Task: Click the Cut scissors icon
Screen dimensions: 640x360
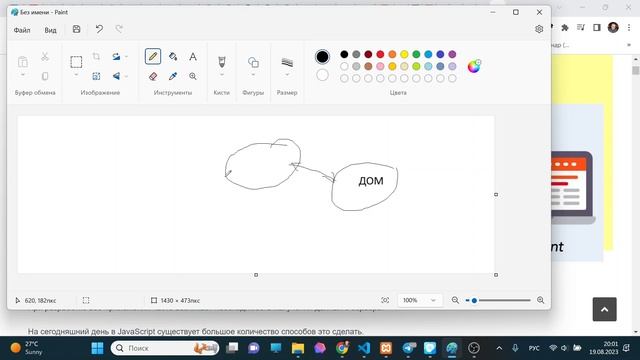Action: pyautogui.click(x=45, y=56)
